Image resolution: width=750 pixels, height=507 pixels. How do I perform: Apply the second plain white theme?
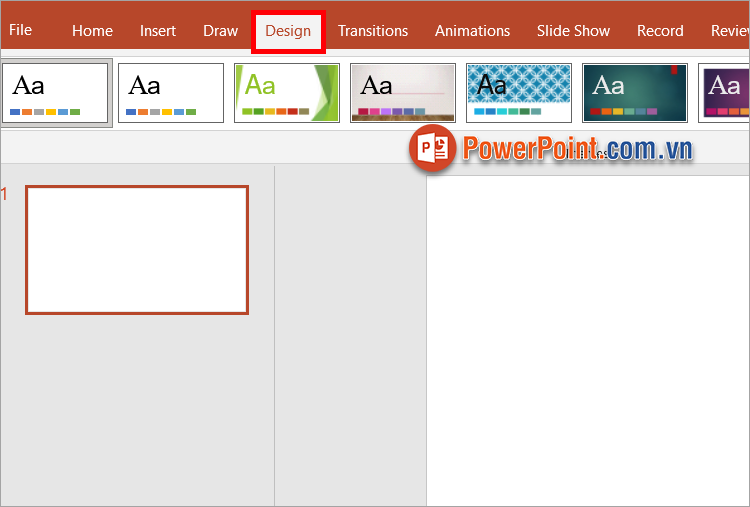click(171, 93)
